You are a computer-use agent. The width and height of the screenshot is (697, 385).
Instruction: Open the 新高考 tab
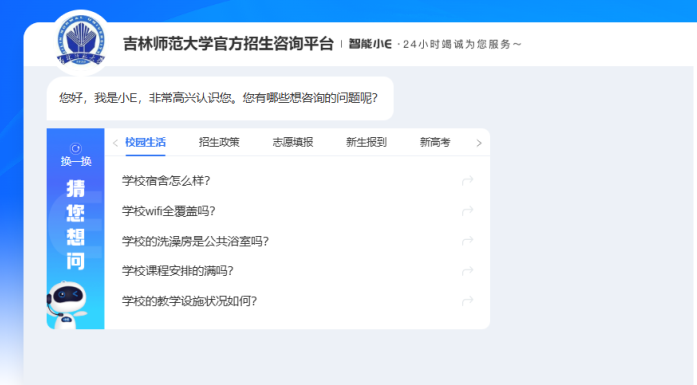click(435, 142)
